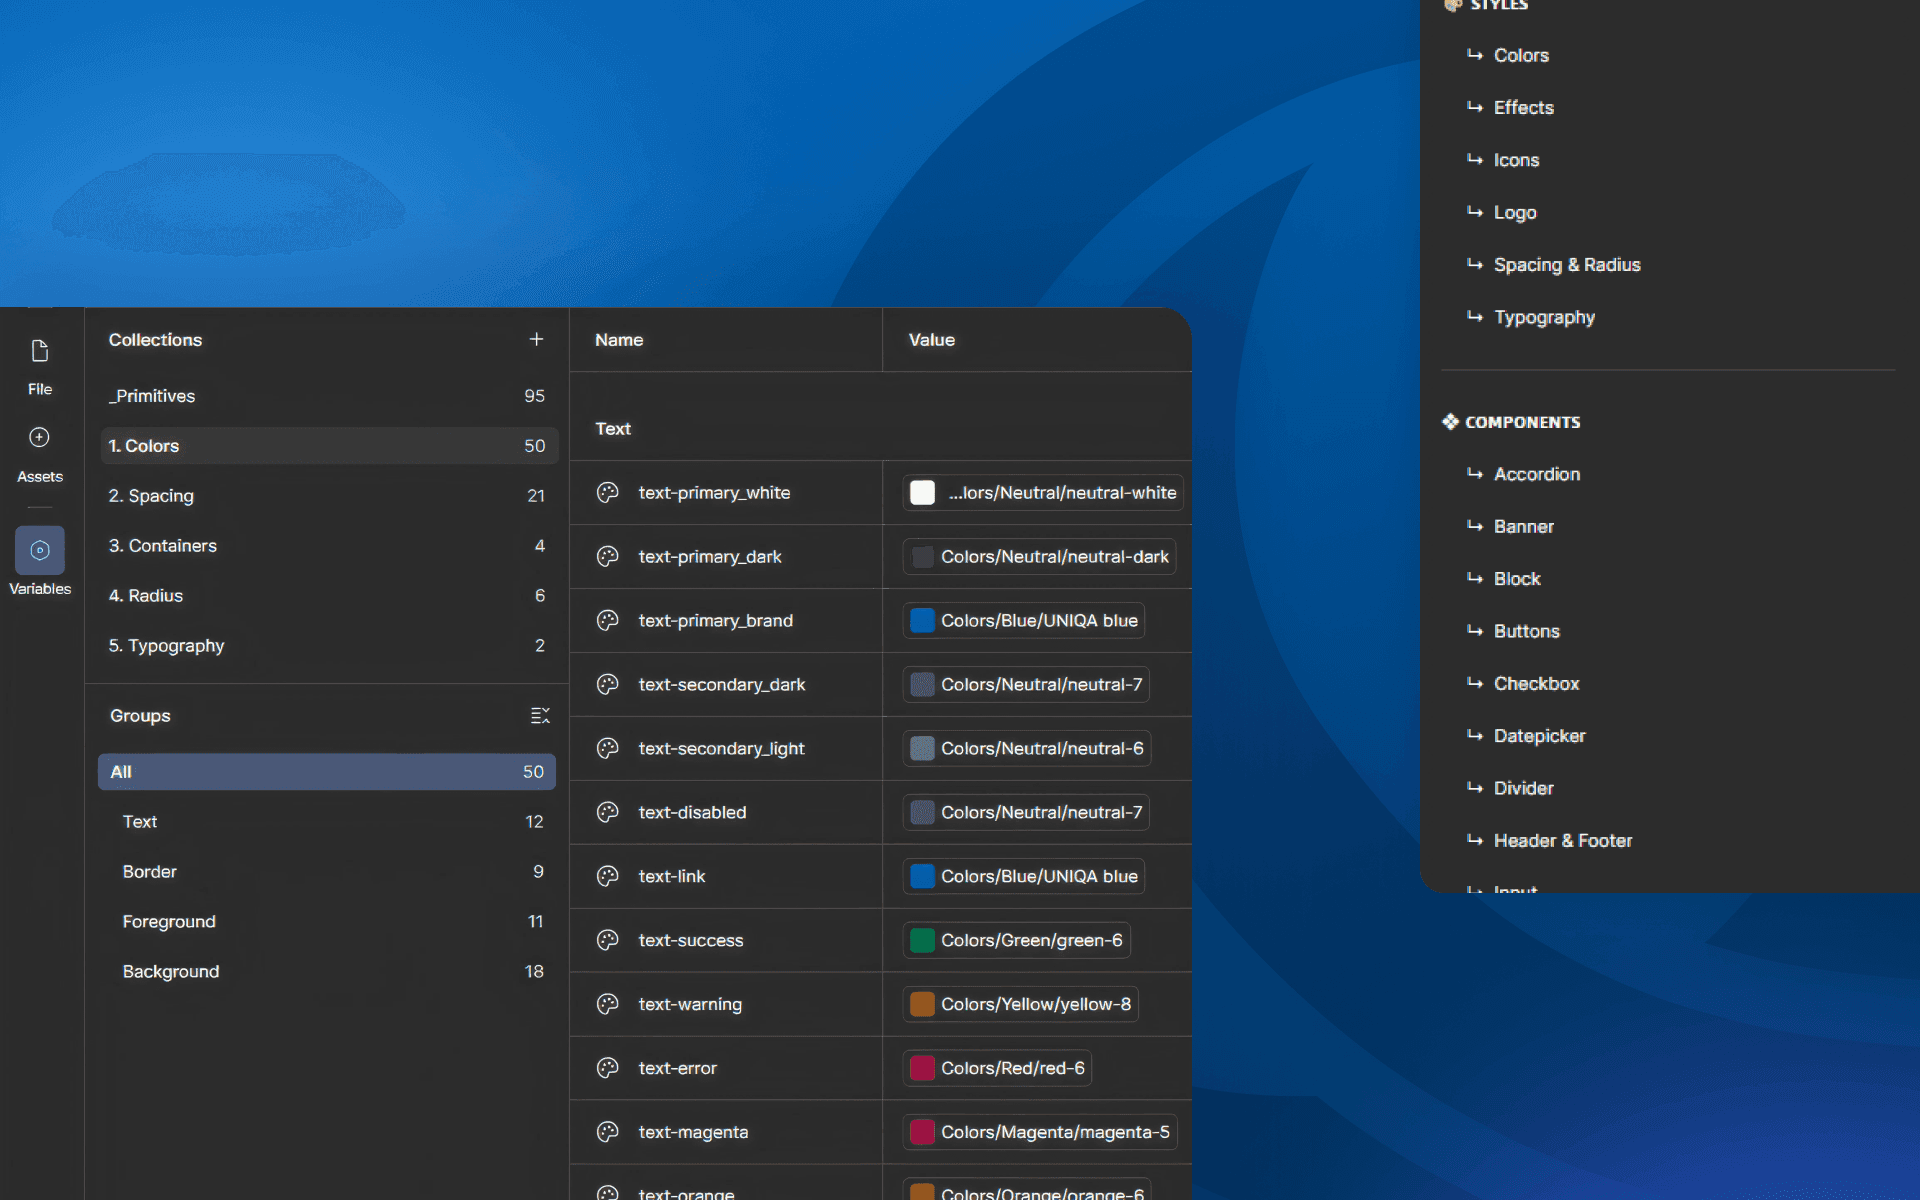Go to Accordion component page
The image size is (1920, 1200).
pyautogui.click(x=1537, y=475)
